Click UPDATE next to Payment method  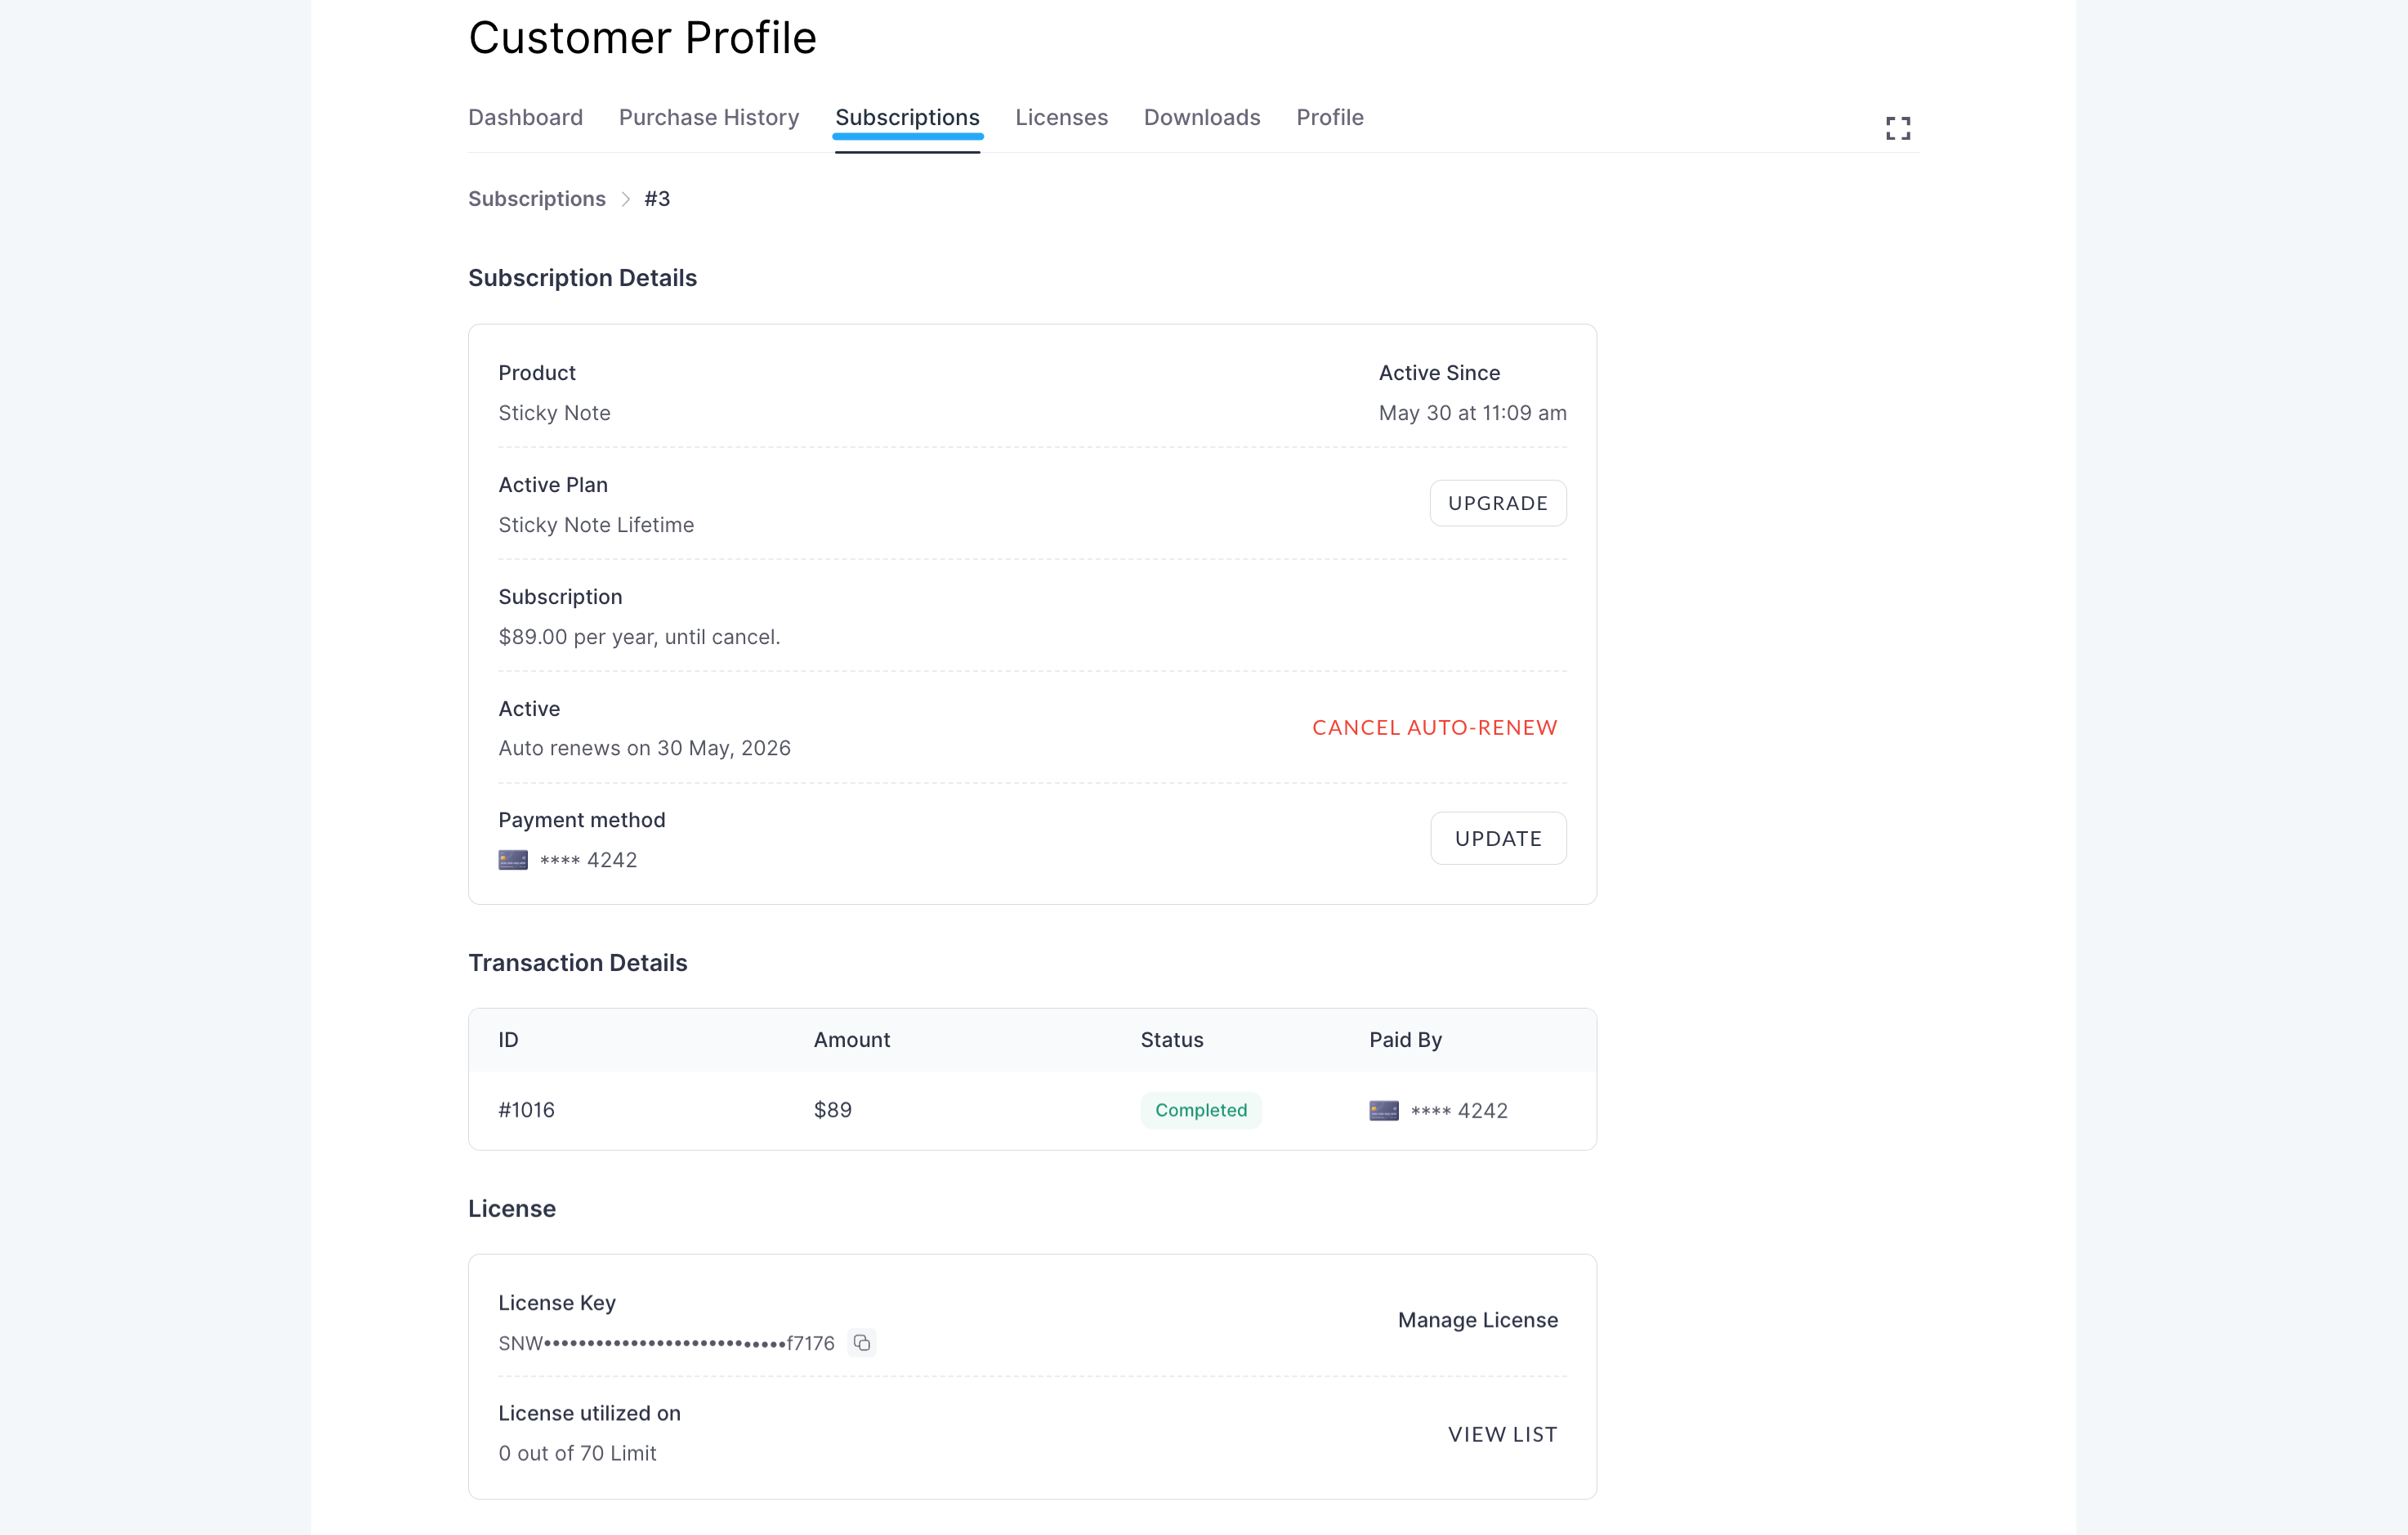(x=1498, y=838)
